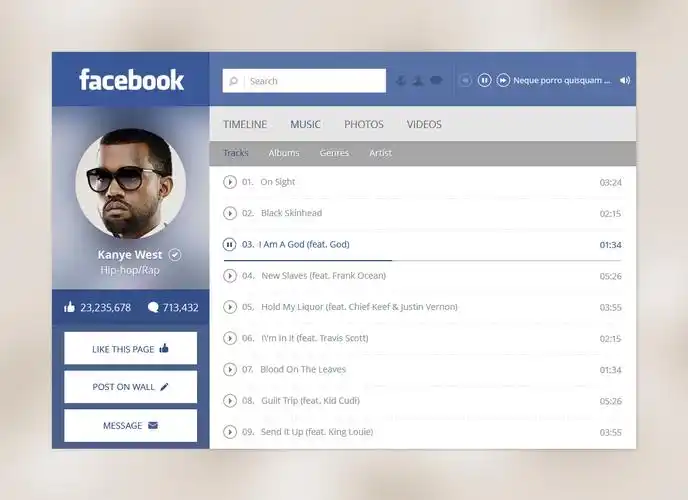Select the Guilt Trip (feat. Kid Cudi) title
Viewport: 688px width, 500px height.
click(x=311, y=401)
